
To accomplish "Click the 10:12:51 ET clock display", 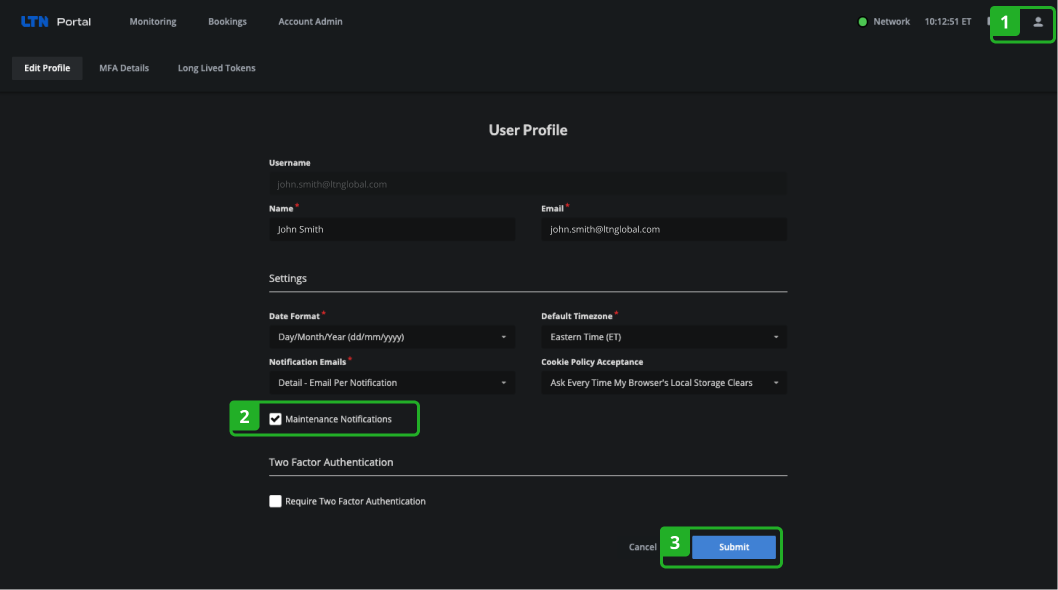I will (948, 22).
